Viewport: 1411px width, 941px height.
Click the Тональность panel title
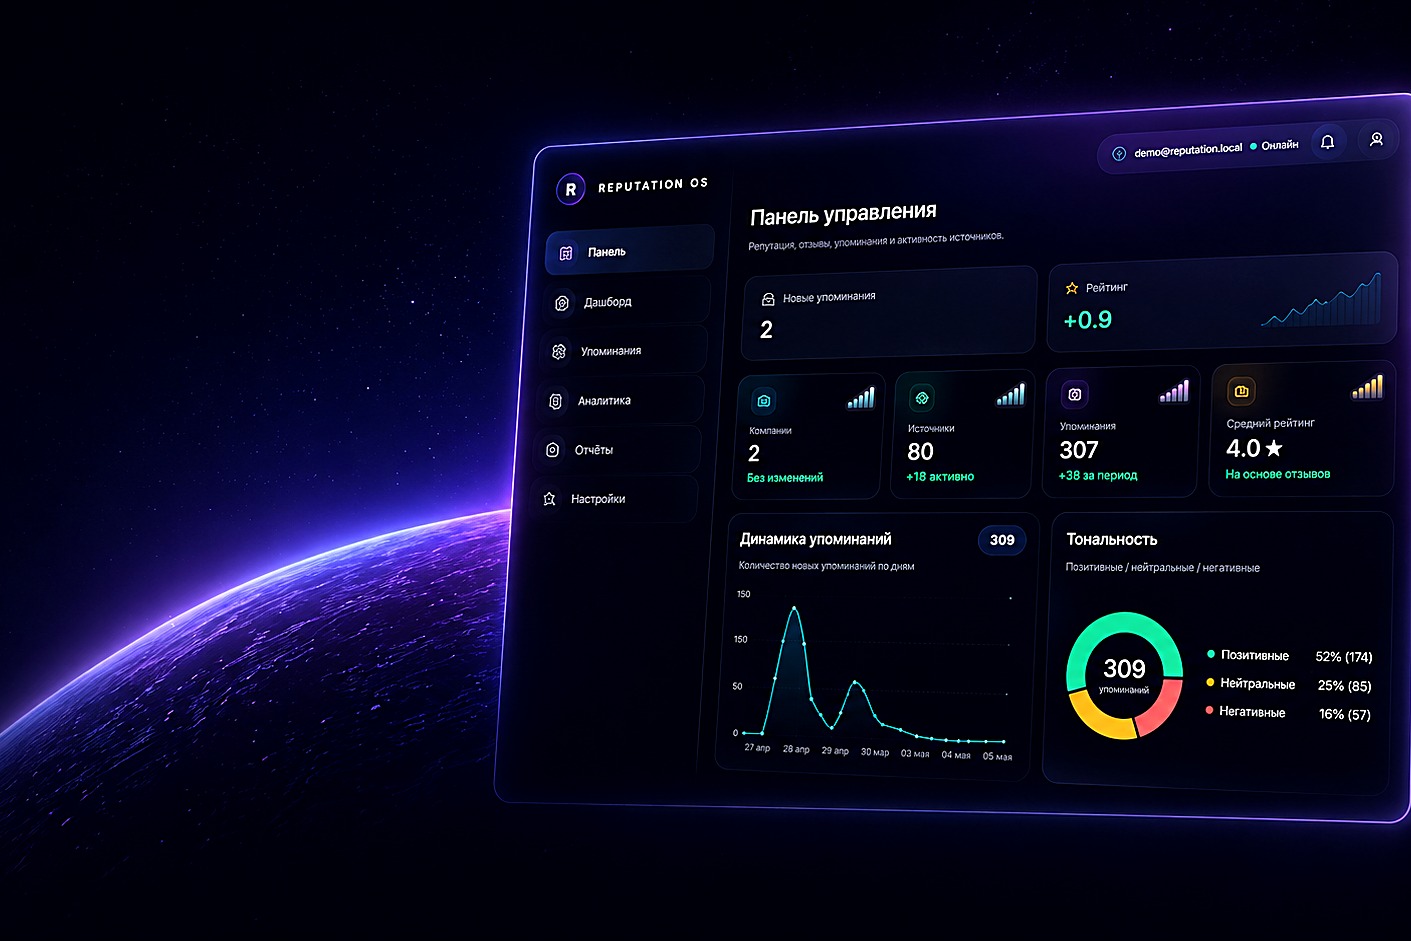1112,539
